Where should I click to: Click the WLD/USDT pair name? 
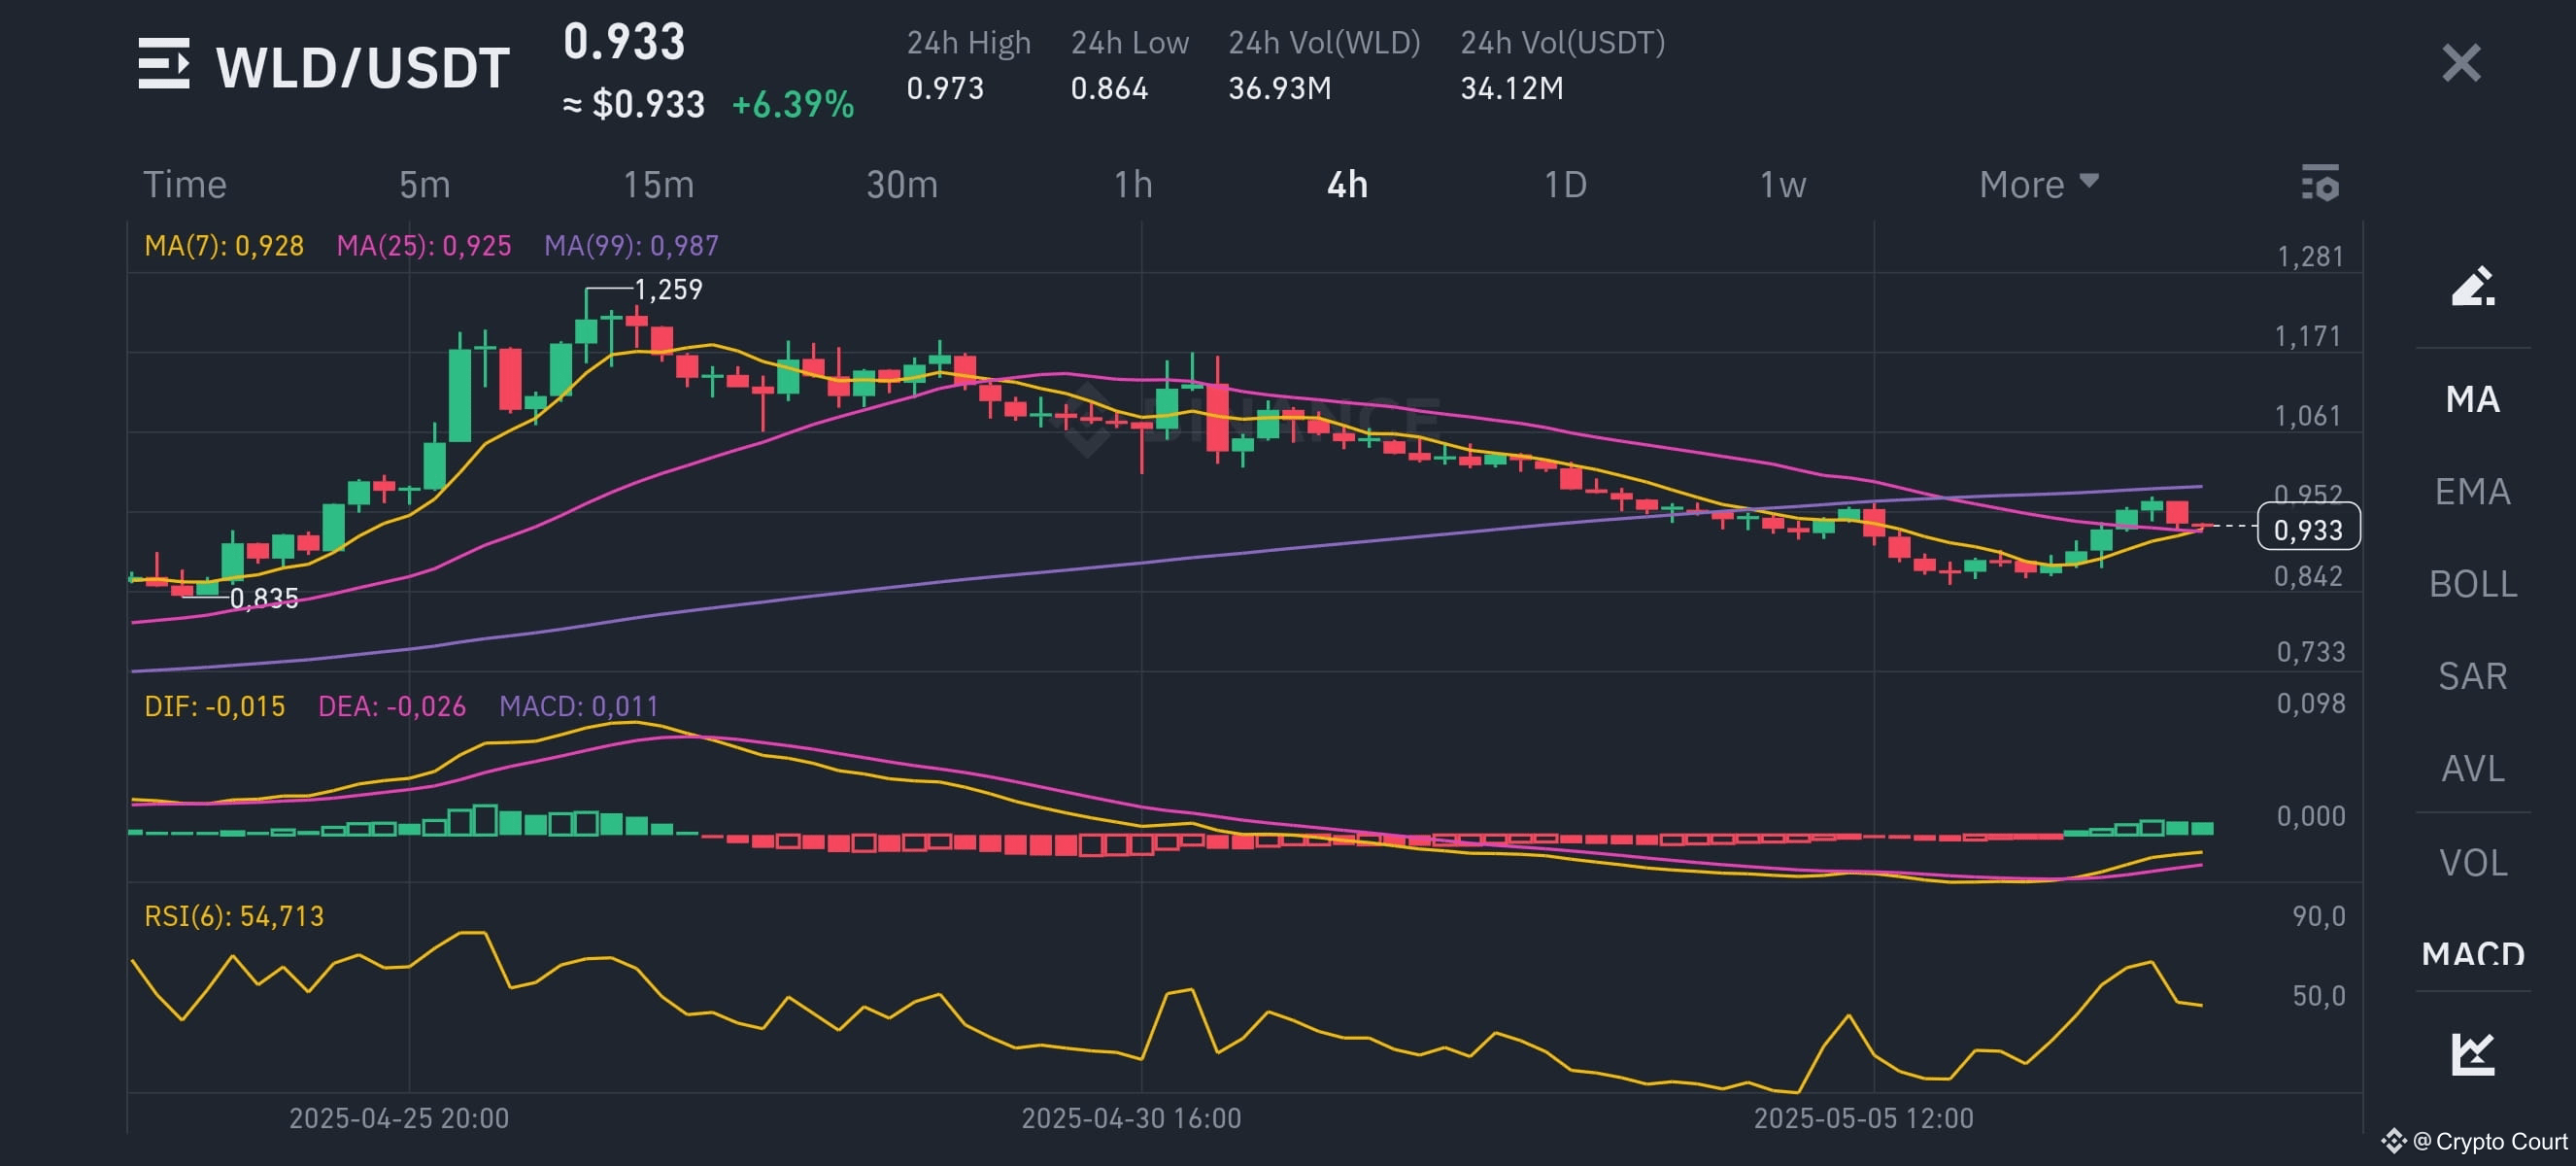363,67
